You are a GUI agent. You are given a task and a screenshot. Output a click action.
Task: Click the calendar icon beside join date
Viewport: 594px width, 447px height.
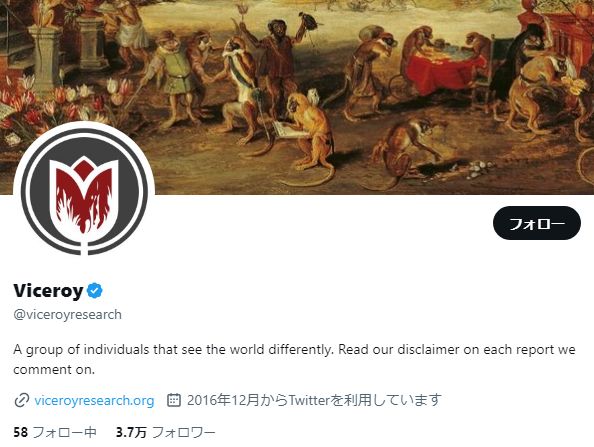click(174, 400)
